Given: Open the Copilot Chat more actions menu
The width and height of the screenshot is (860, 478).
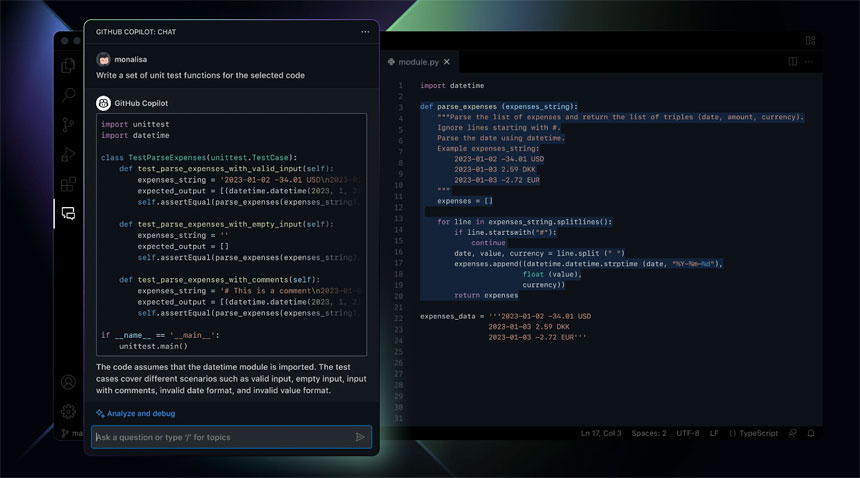Looking at the screenshot, I should point(365,32).
